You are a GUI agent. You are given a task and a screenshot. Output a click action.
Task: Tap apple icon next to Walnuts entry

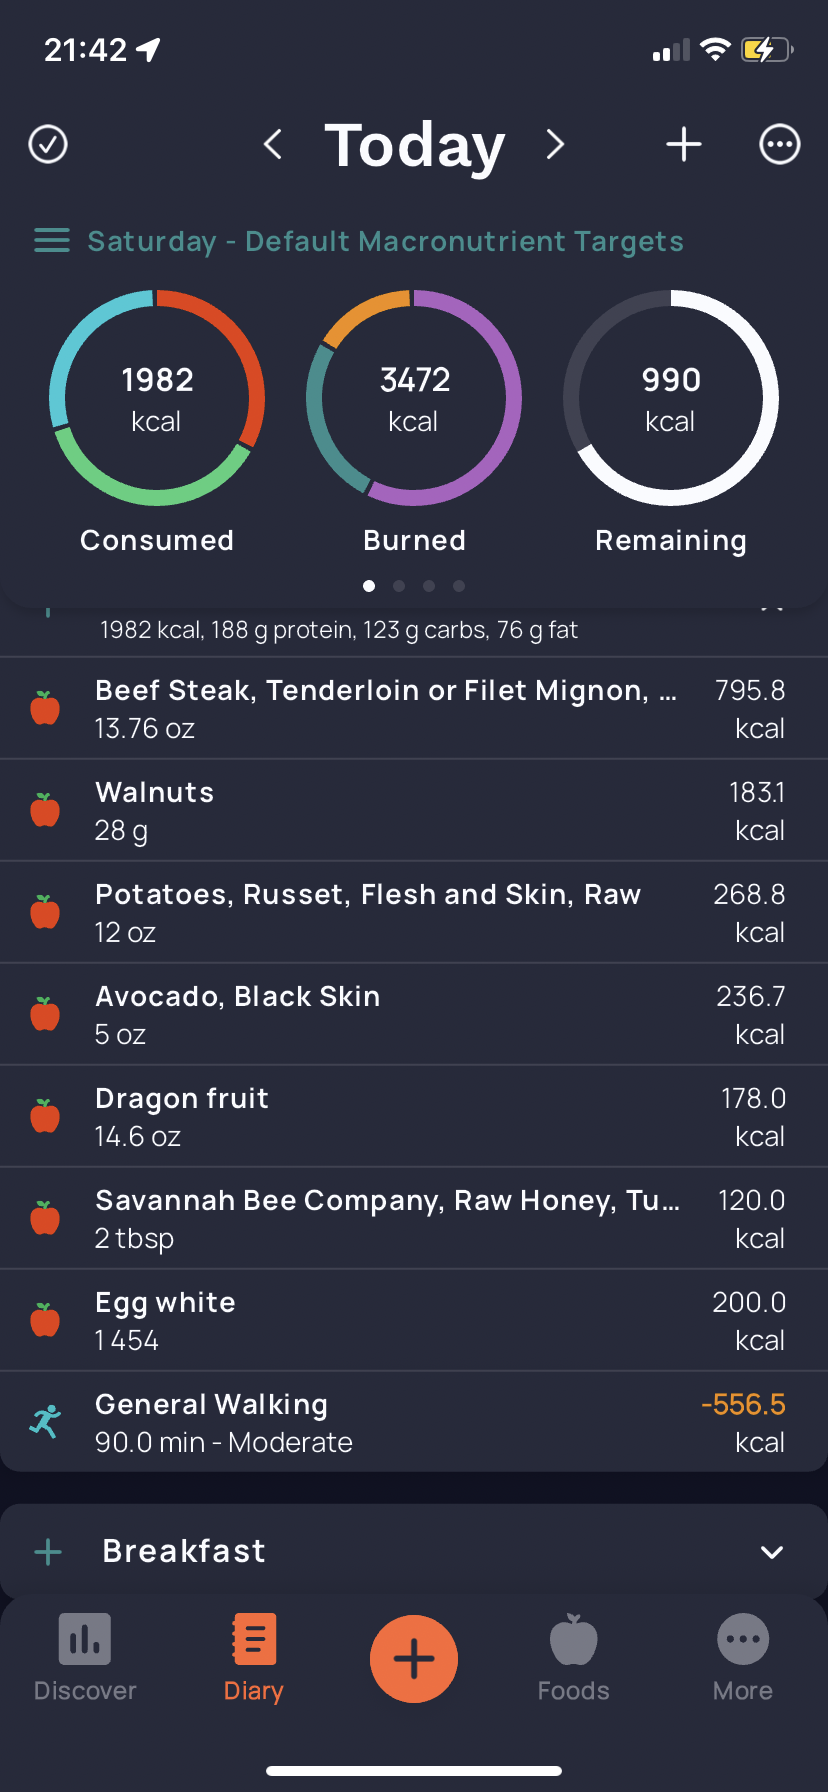[45, 810]
